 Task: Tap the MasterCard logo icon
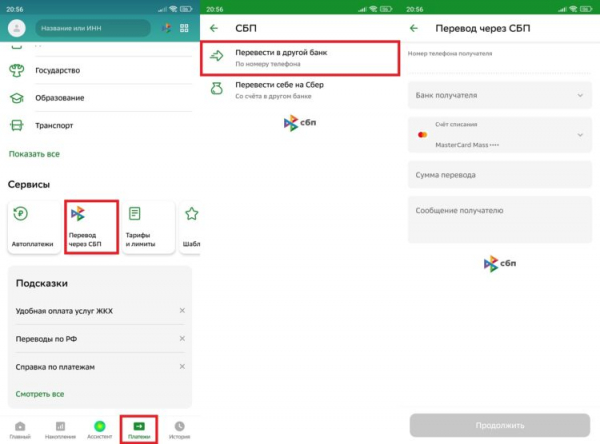[422, 135]
